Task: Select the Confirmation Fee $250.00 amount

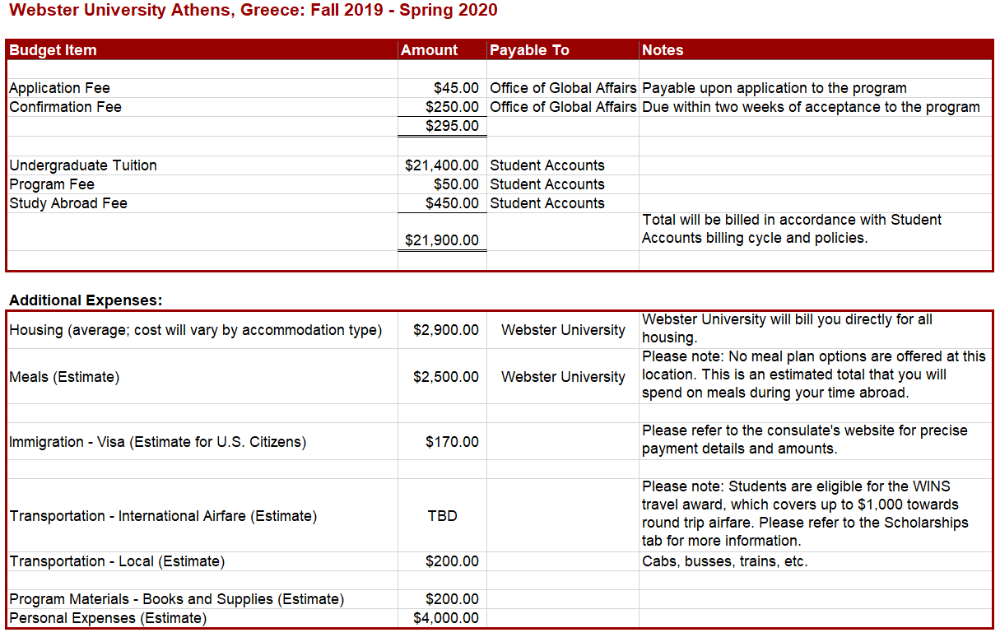Action: click(452, 107)
